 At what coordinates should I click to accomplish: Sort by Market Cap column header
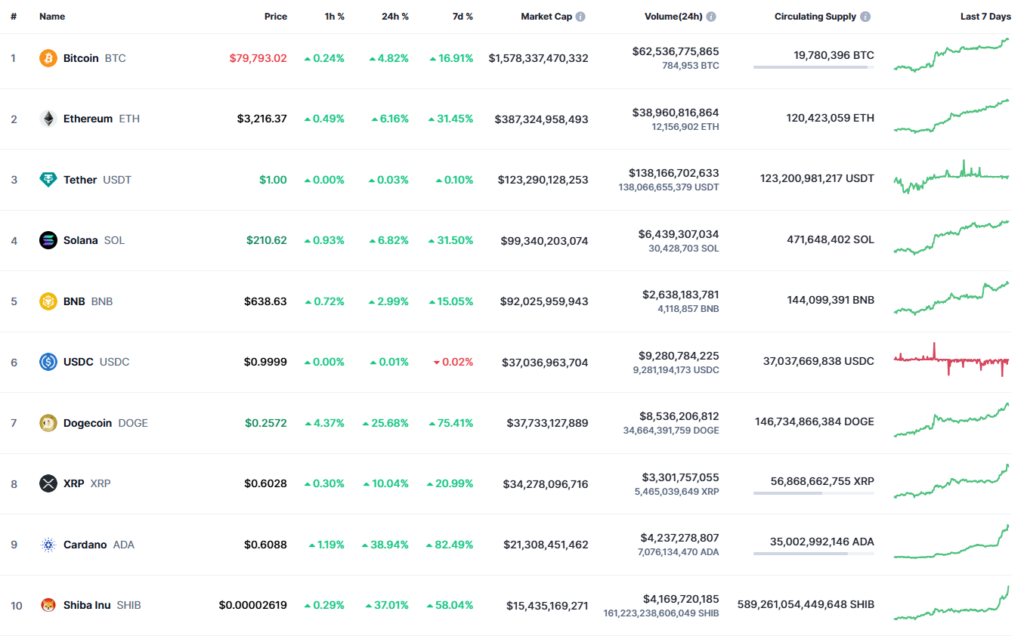point(546,16)
